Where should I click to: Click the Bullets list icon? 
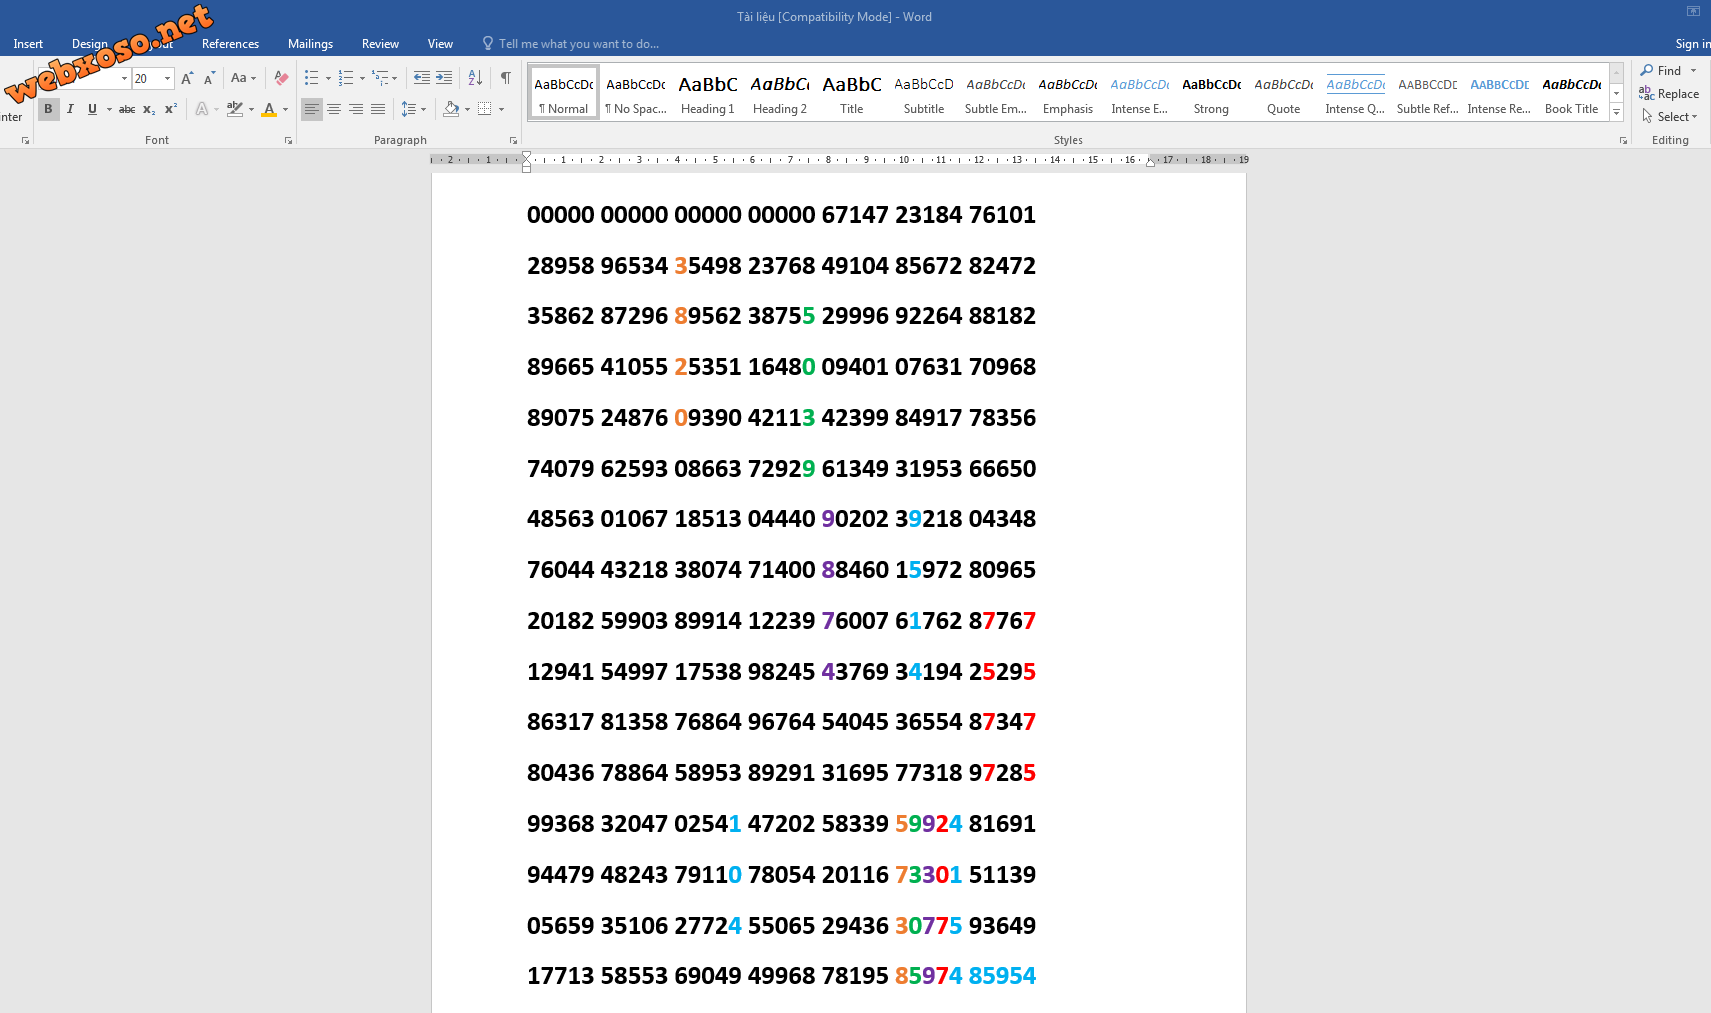coord(311,78)
